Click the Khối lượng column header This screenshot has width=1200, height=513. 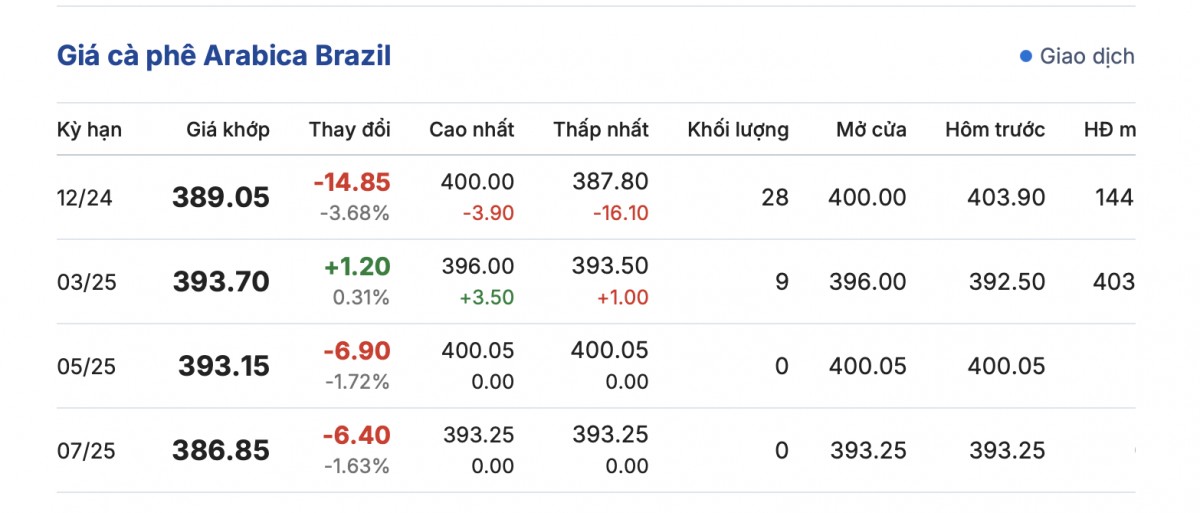[x=738, y=129]
